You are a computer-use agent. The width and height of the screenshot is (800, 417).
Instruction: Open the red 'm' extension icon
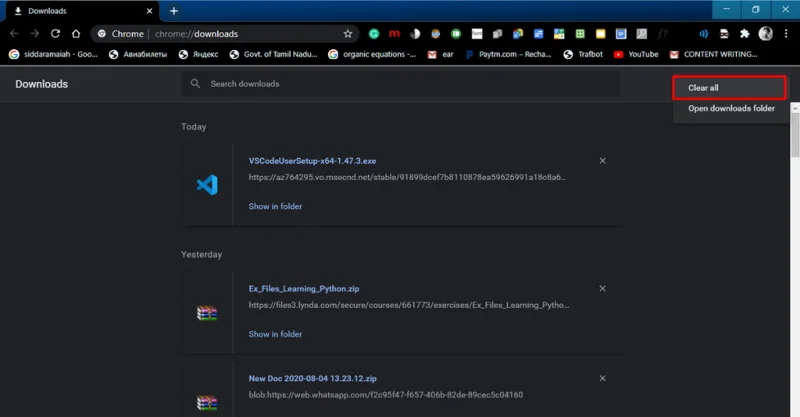click(x=394, y=34)
